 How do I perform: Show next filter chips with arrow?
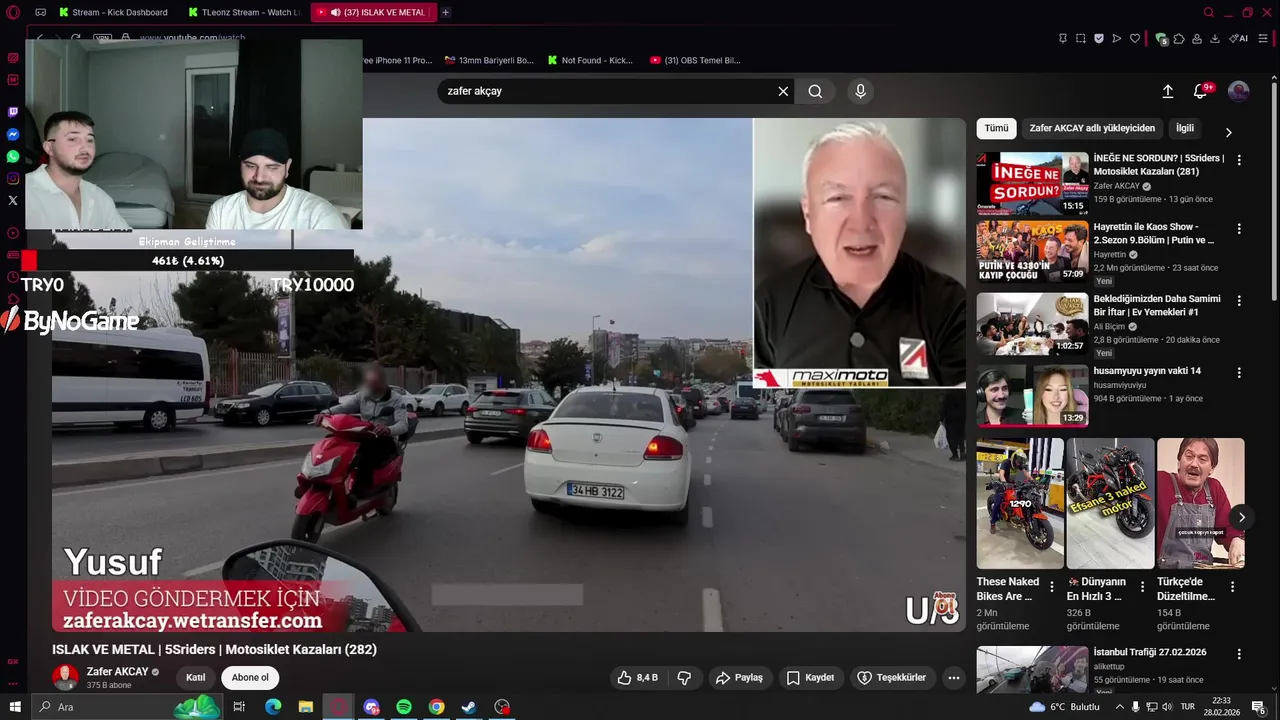[x=1228, y=132]
